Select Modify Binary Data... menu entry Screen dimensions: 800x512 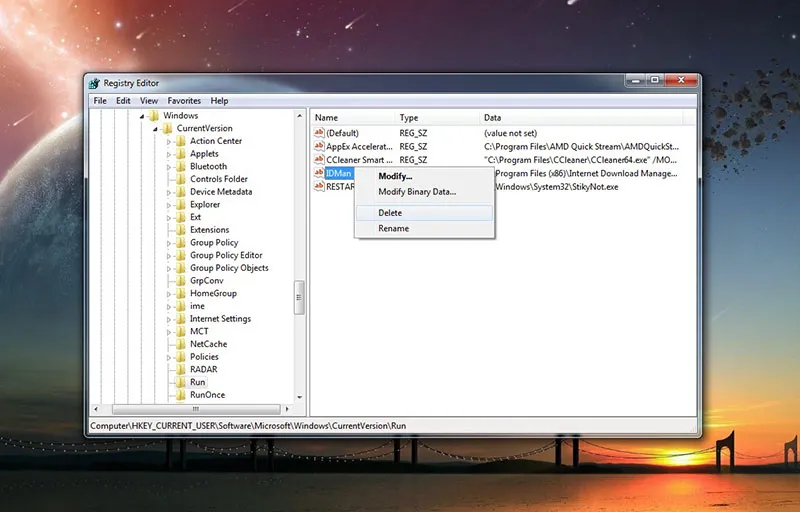[x=416, y=192]
